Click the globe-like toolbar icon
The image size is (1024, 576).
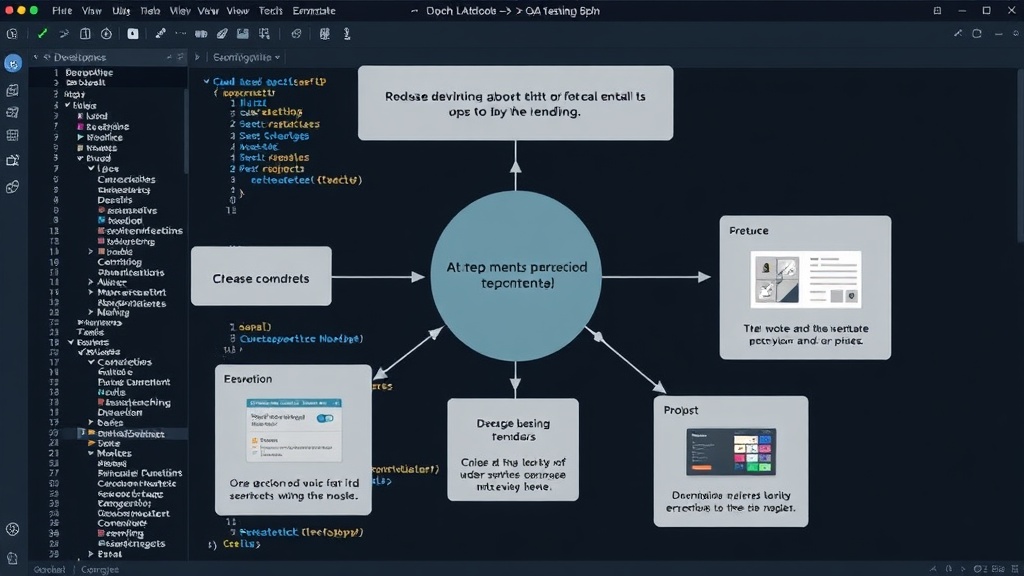[x=296, y=33]
